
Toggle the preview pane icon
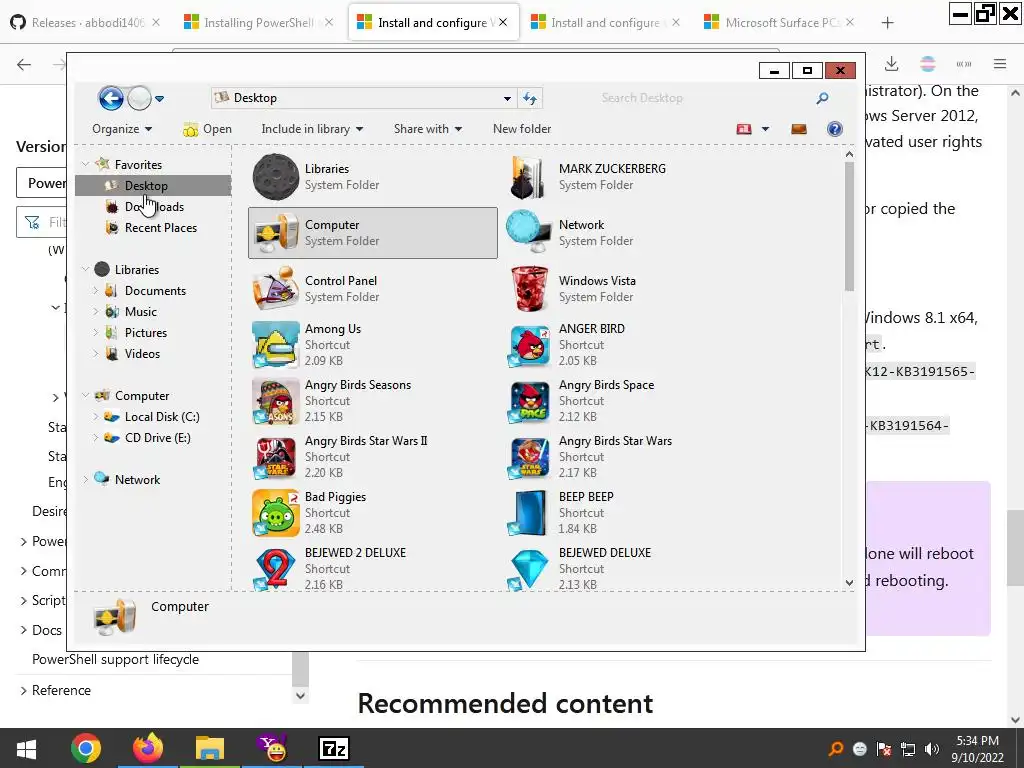[x=799, y=129]
